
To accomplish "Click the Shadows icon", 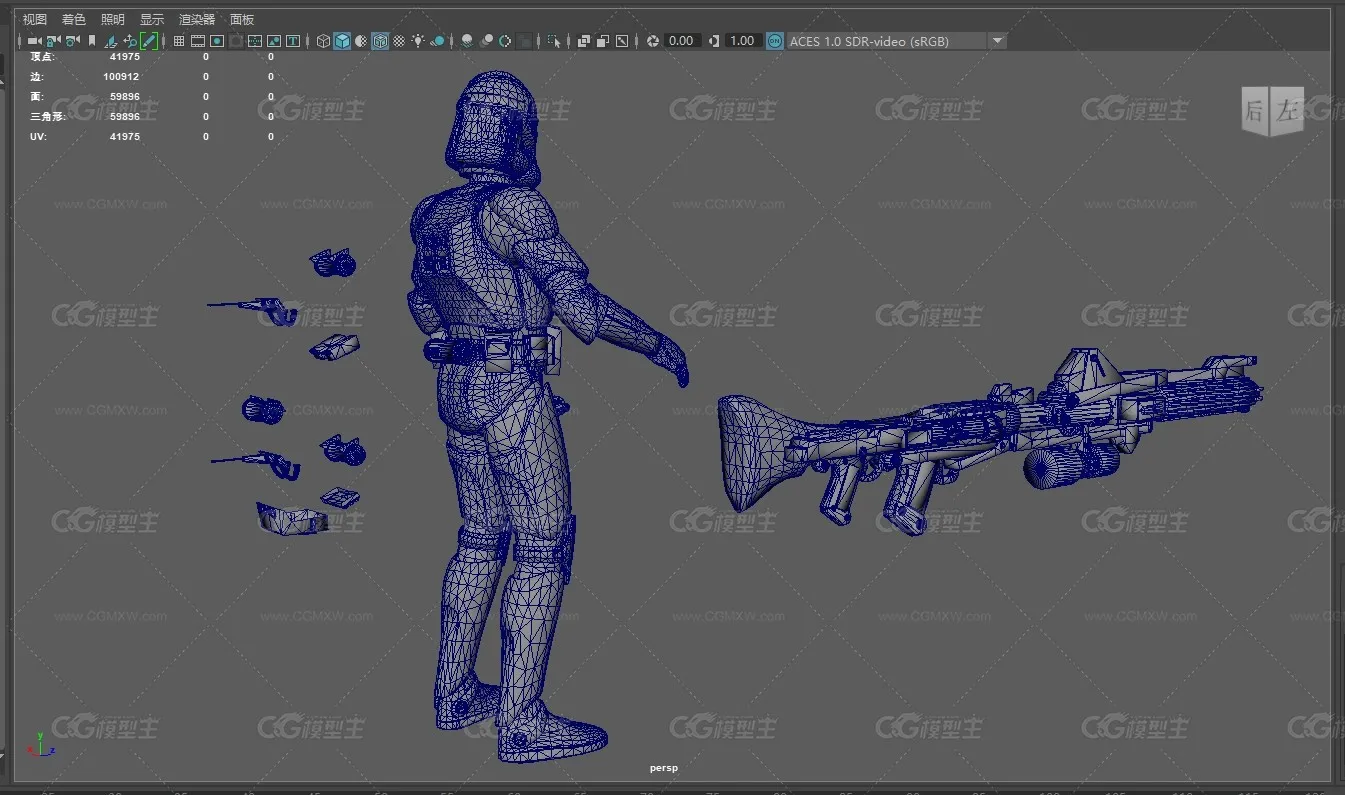I will [x=438, y=41].
